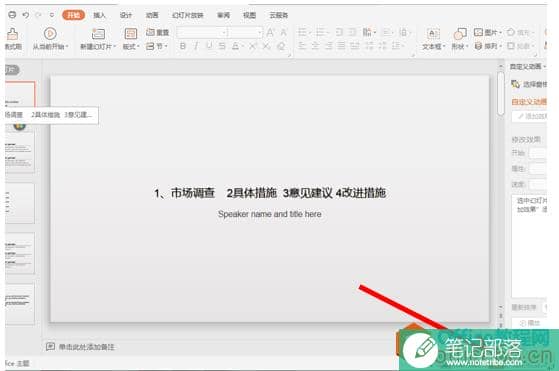Toggle Italic formatting
This screenshot has width=559, height=371.
196,46
